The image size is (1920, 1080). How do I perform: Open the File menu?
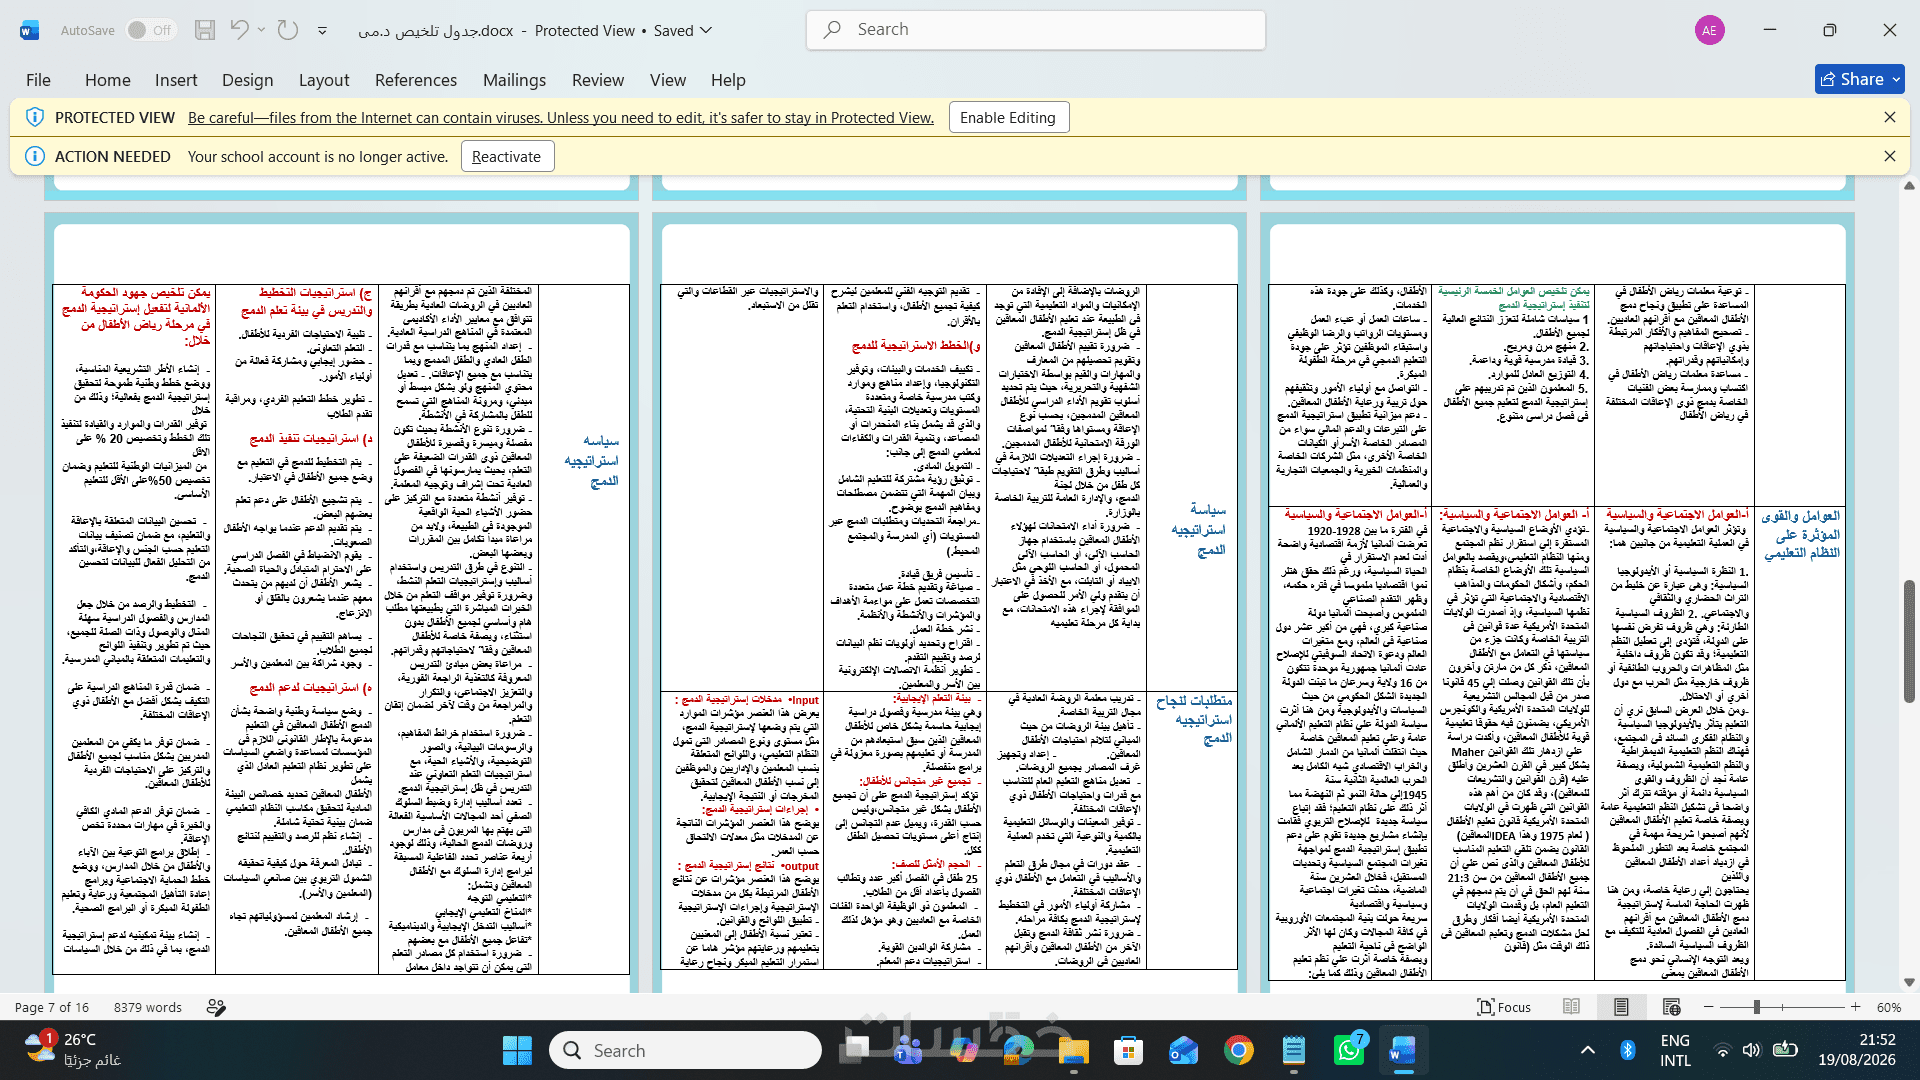38,80
